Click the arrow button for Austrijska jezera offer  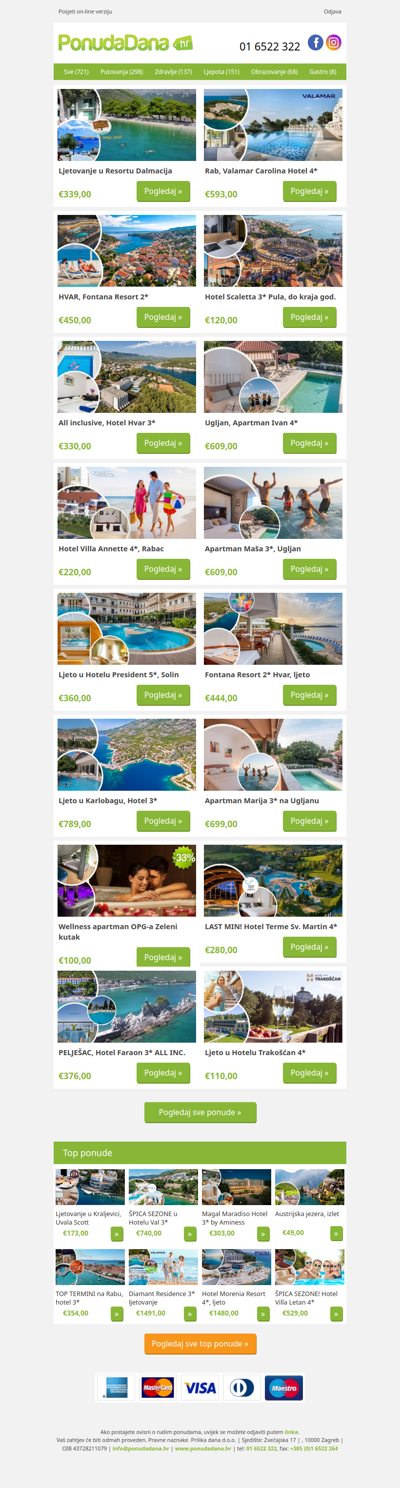point(337,1234)
